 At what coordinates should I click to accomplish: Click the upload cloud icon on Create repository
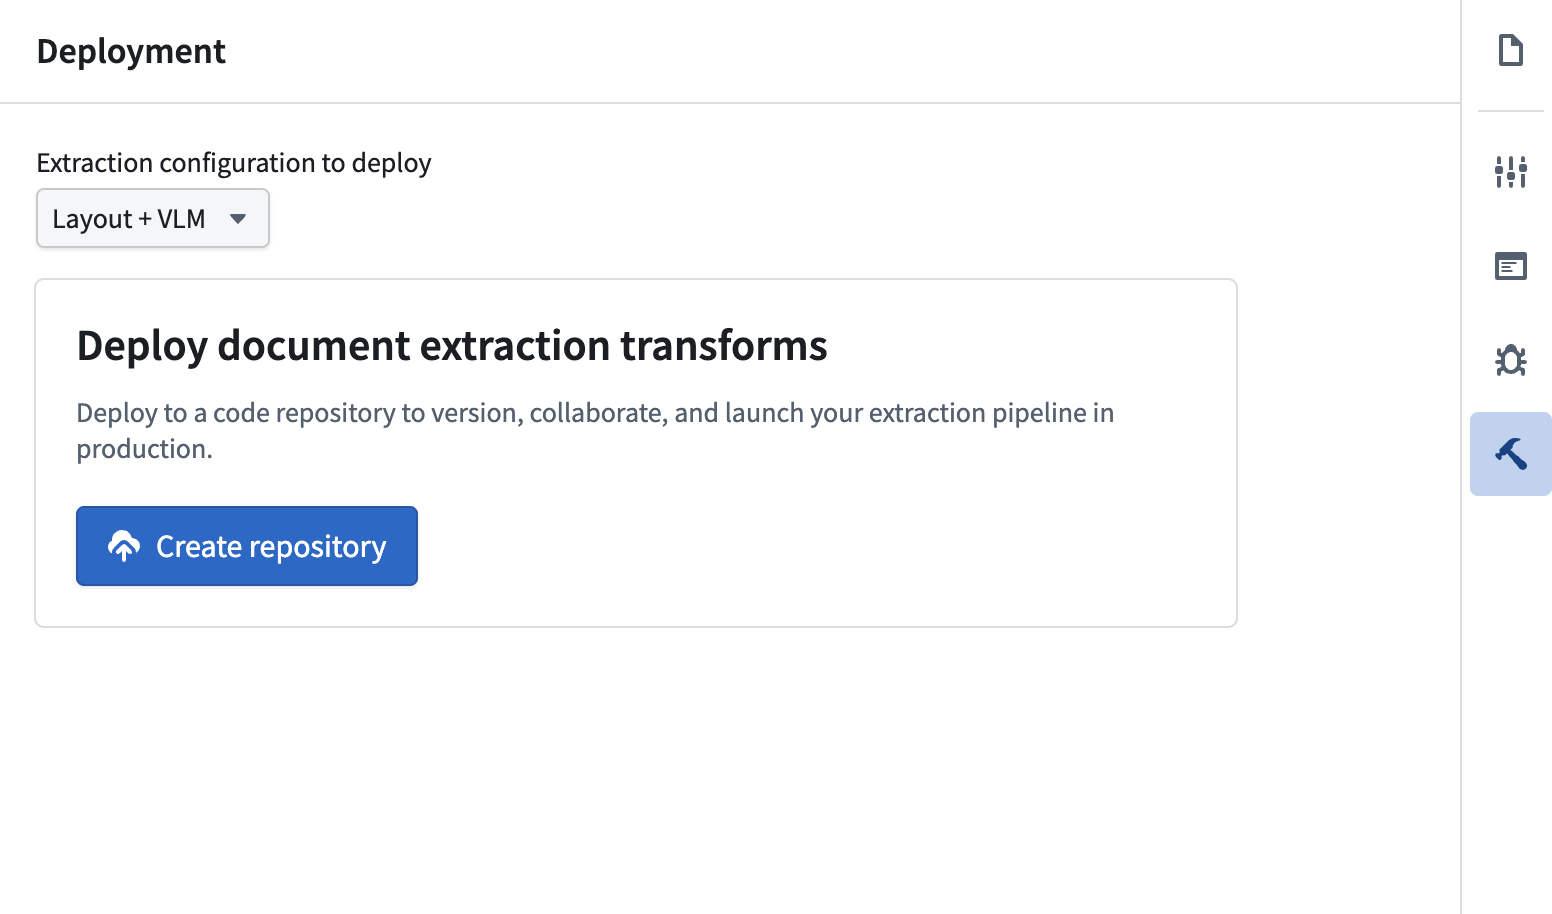(x=122, y=546)
